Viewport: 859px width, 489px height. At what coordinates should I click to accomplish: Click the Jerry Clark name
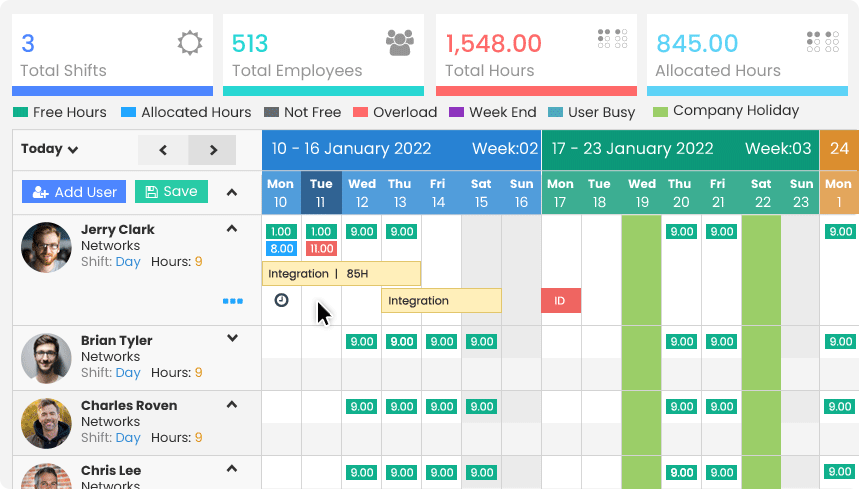118,229
